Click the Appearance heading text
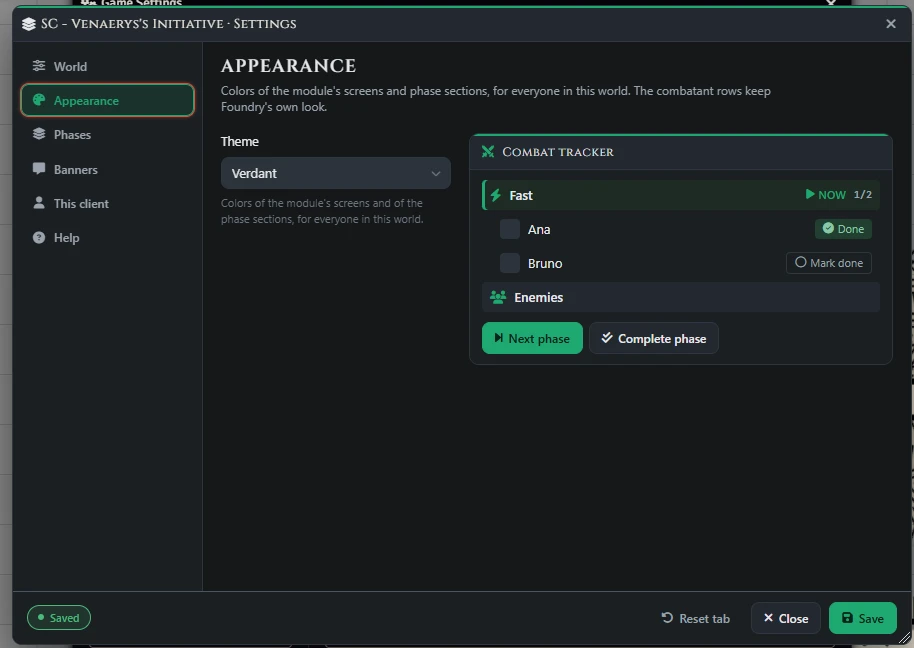914x648 pixels. click(289, 66)
